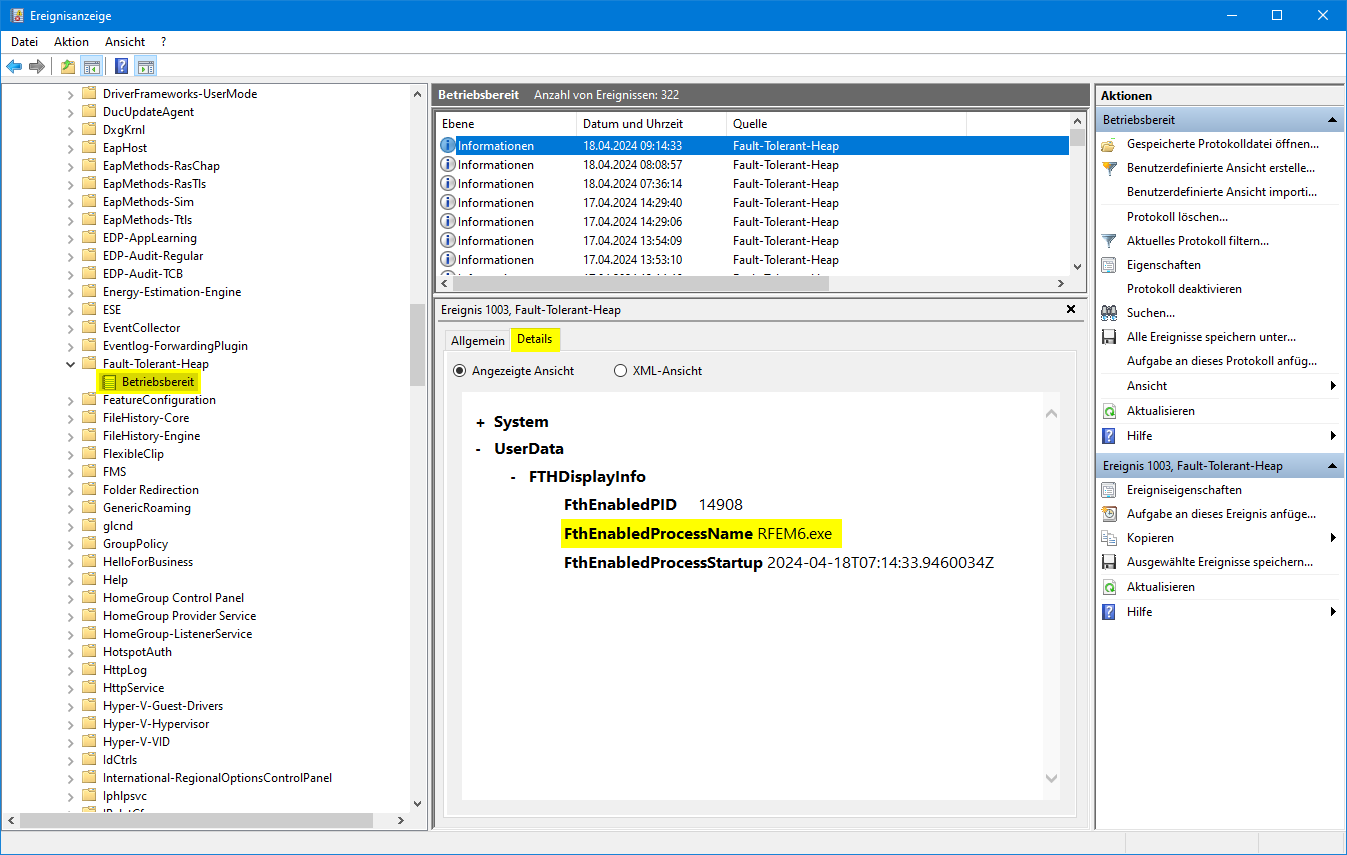Open the Datei menu
Screen dimensions: 1347x855
coord(24,42)
